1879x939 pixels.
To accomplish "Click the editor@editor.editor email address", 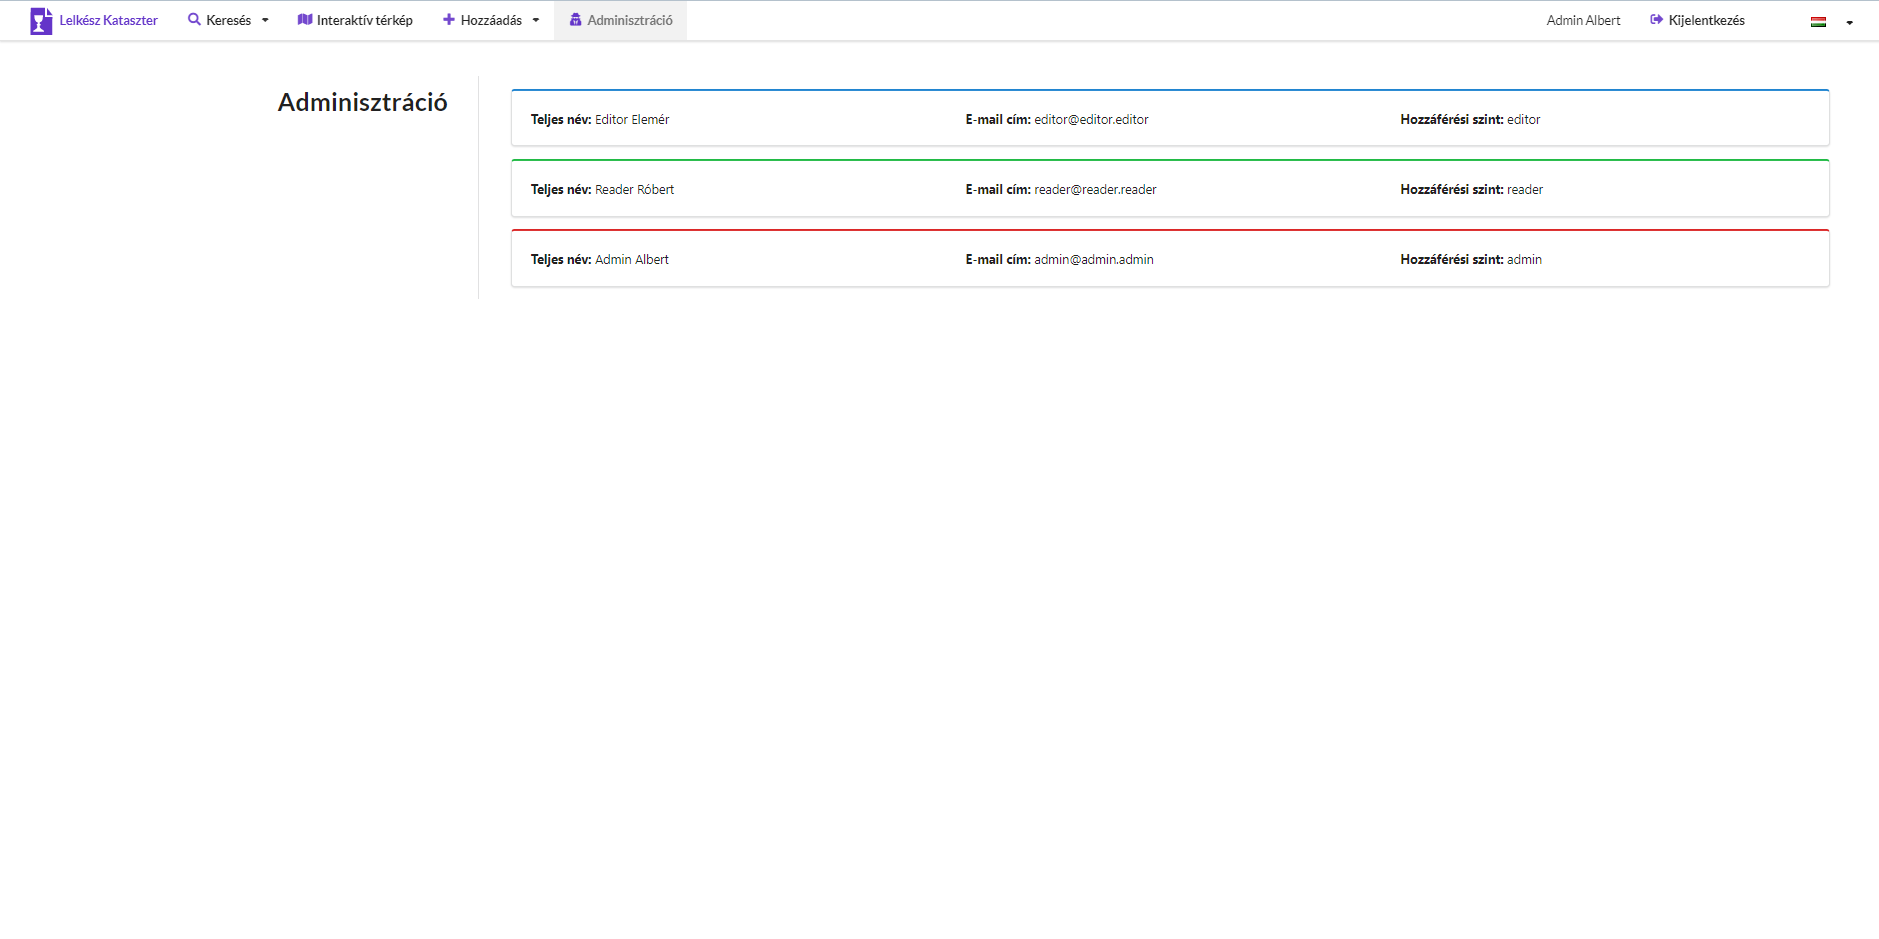I will [x=1091, y=120].
